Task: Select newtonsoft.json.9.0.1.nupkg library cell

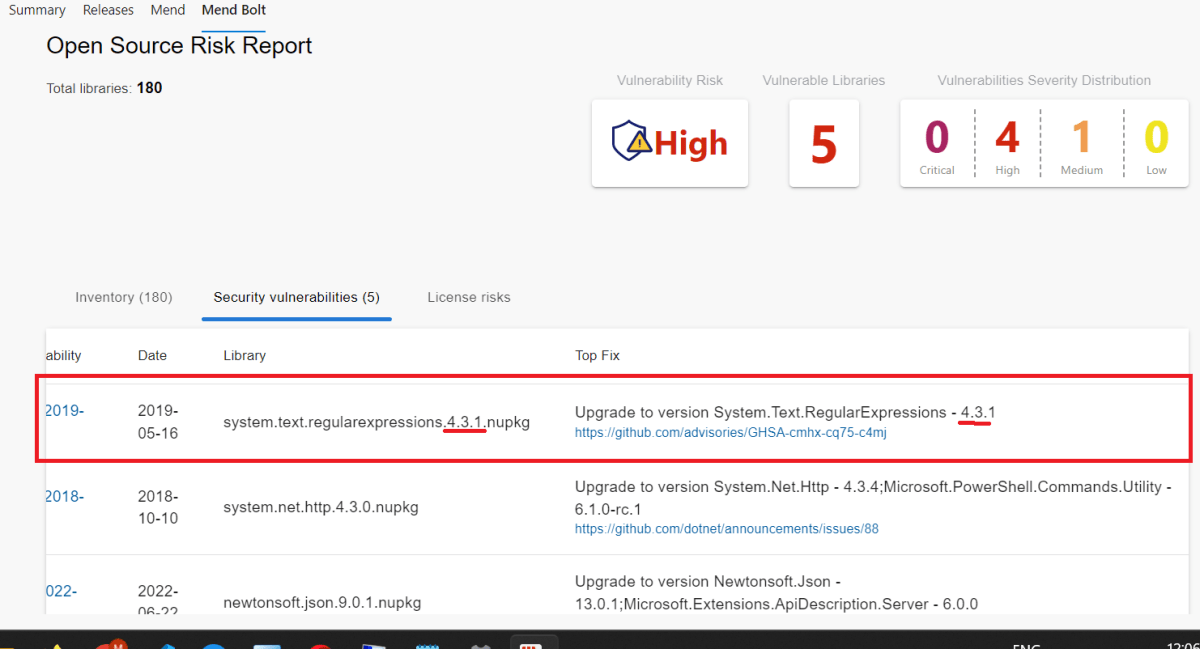Action: 323,603
